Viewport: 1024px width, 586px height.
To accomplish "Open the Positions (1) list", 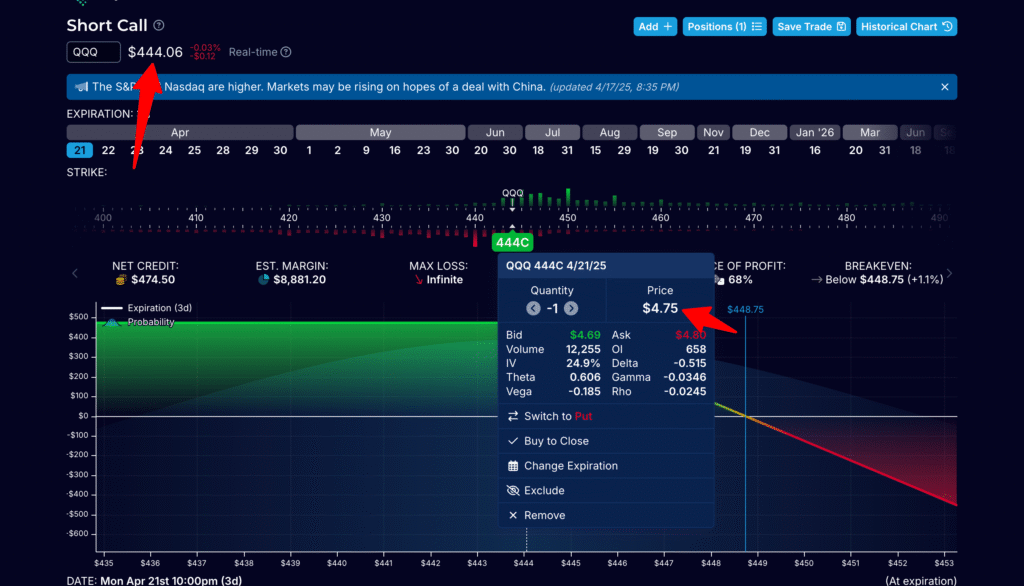I will click(724, 27).
